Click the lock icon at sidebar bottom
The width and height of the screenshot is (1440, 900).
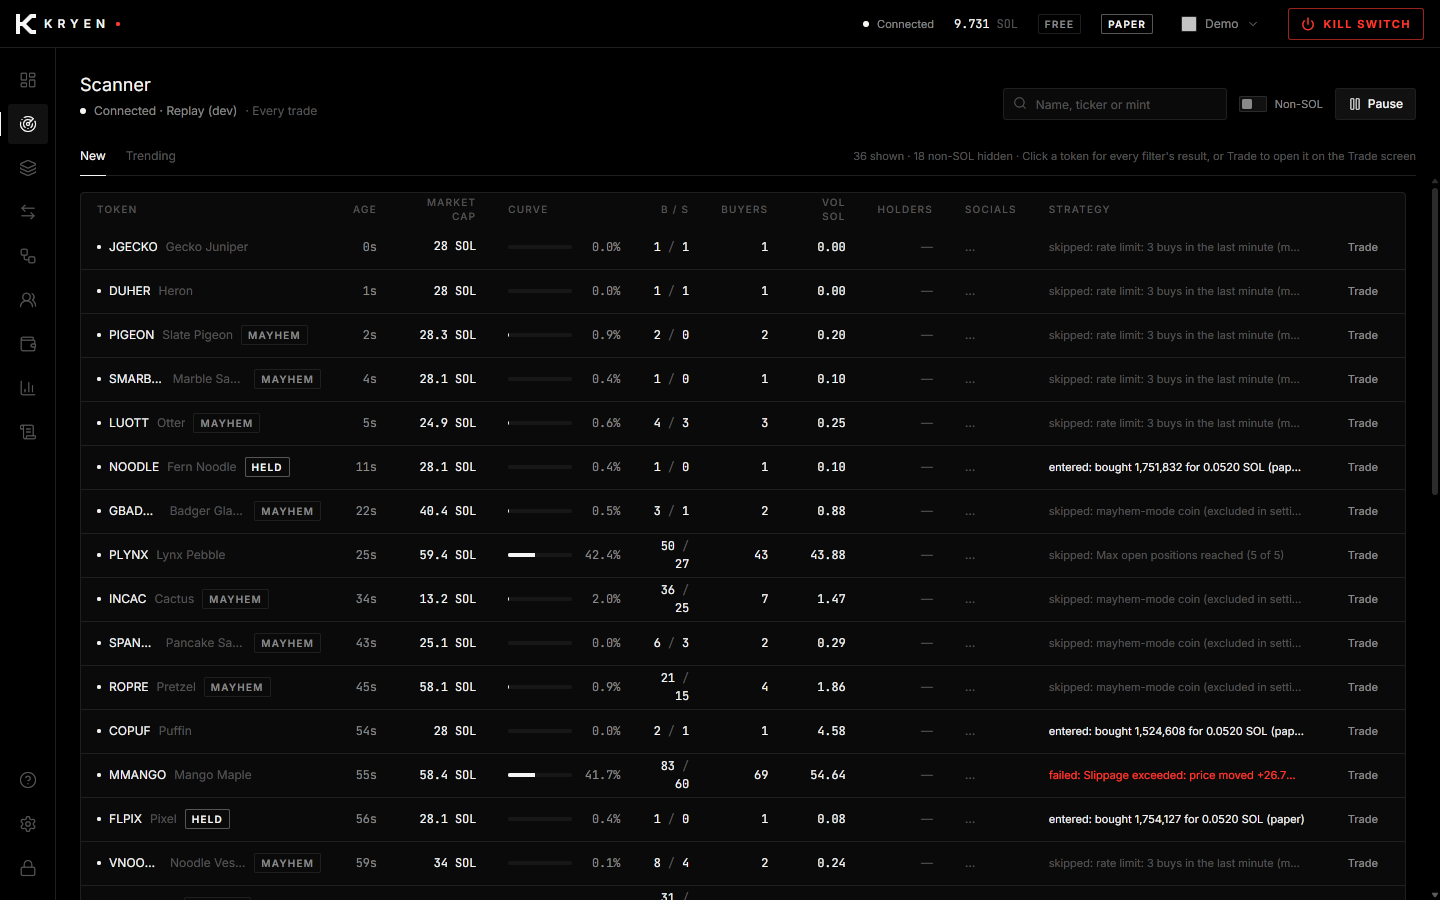(28, 868)
